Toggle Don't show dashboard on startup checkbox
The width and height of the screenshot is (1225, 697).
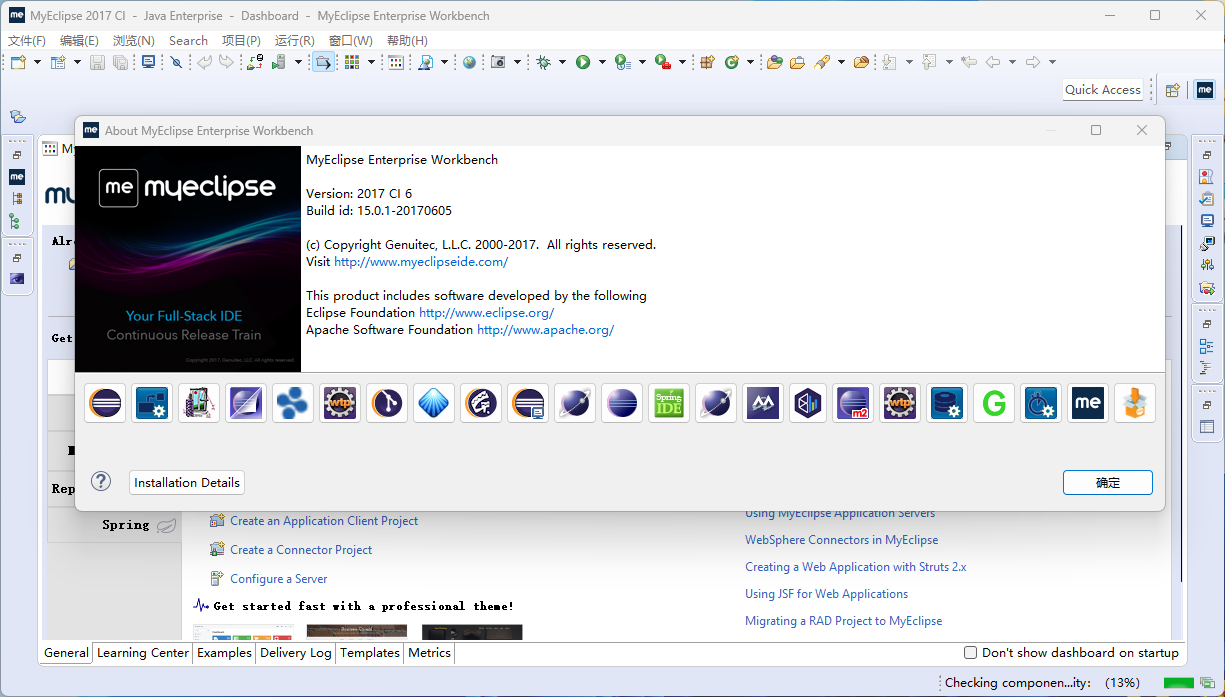click(x=970, y=652)
